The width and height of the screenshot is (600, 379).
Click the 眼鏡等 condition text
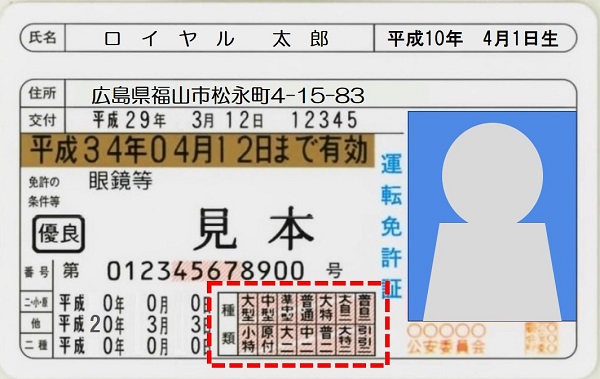121,181
